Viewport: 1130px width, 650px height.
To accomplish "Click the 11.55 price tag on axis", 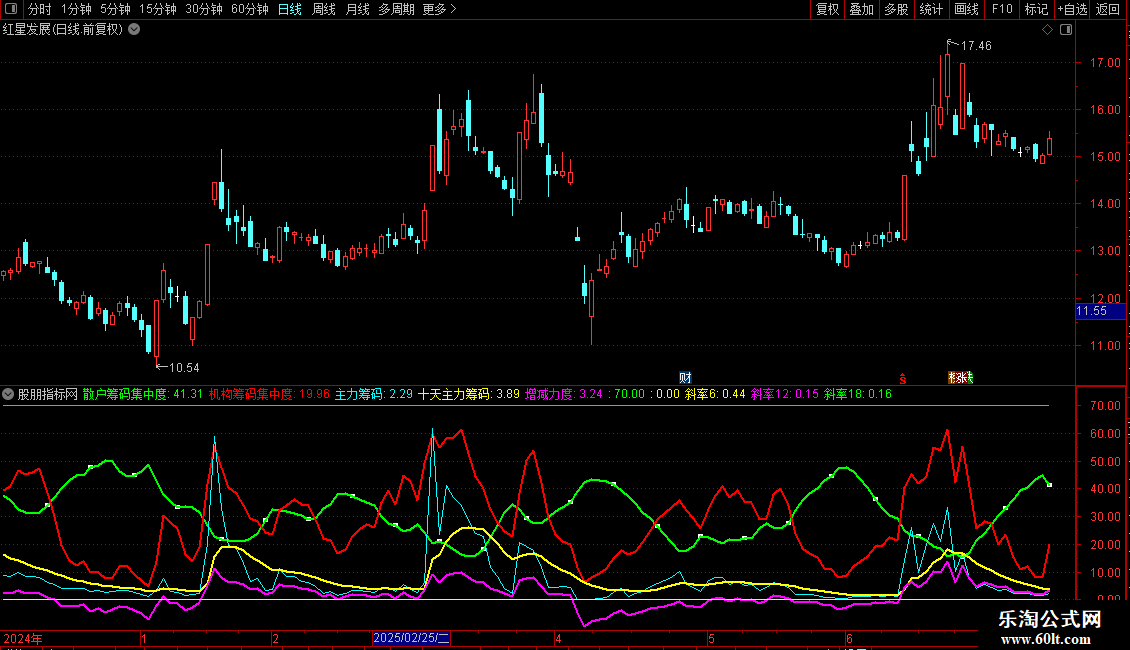I will (x=1100, y=311).
